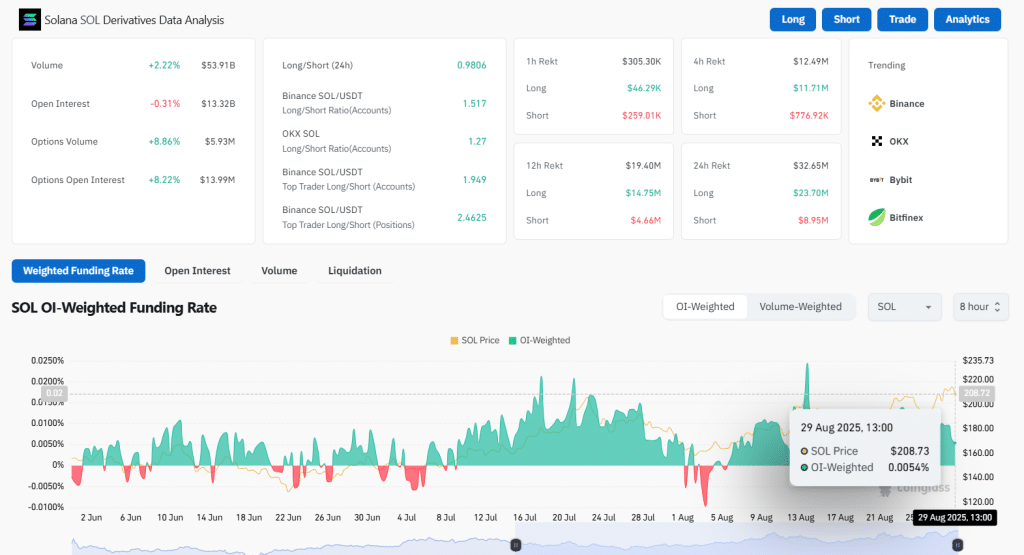
Task: Open the Liquidation tab
Action: pos(355,271)
